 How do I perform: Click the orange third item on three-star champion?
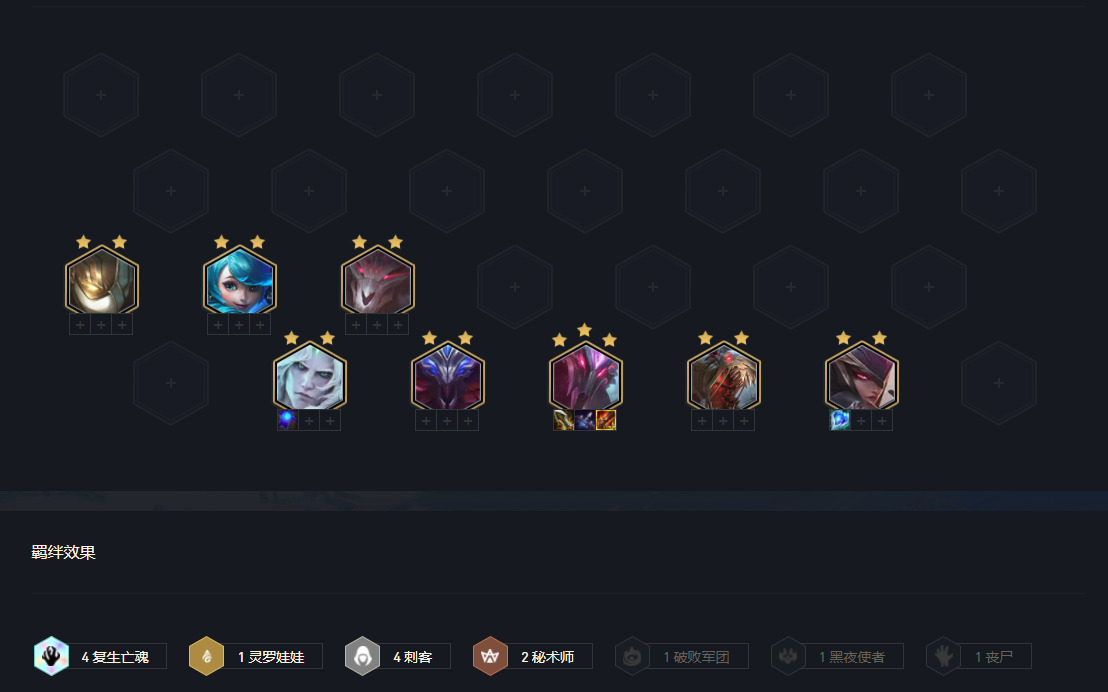coord(606,421)
